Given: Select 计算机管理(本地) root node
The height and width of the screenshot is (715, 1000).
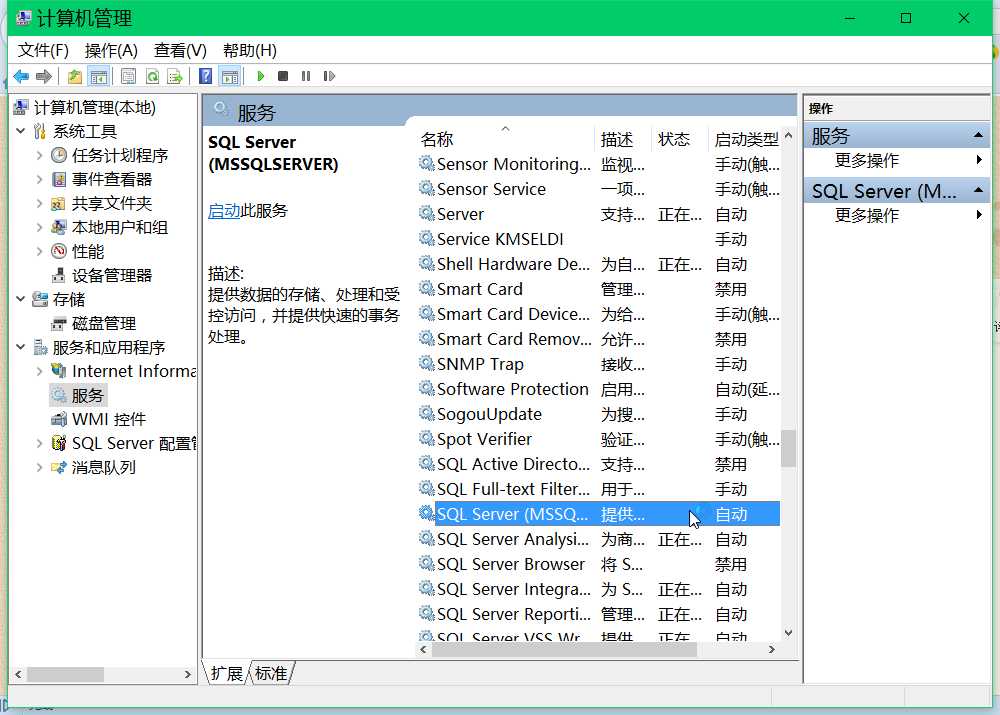Looking at the screenshot, I should [94, 108].
